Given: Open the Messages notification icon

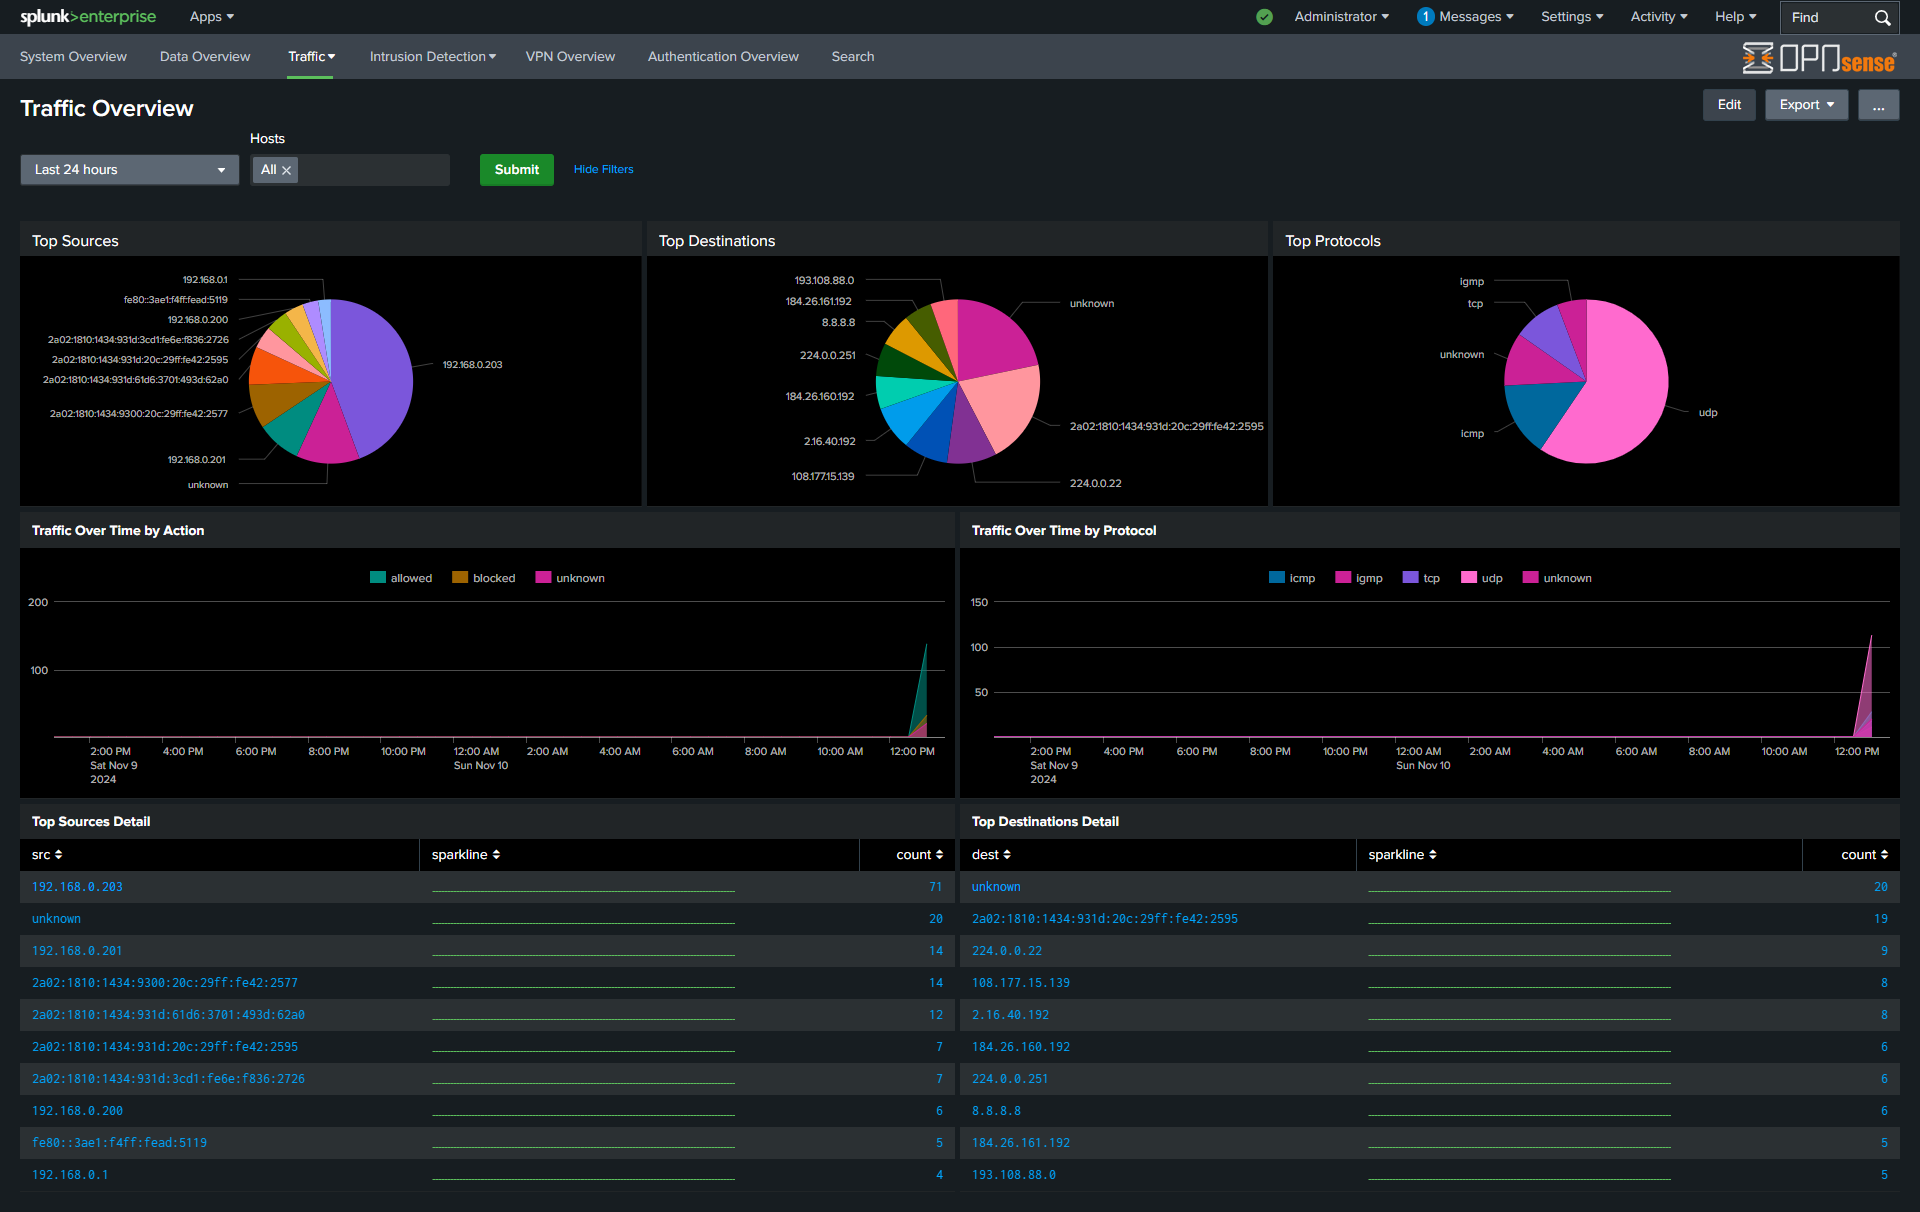Looking at the screenshot, I should pyautogui.click(x=1424, y=16).
